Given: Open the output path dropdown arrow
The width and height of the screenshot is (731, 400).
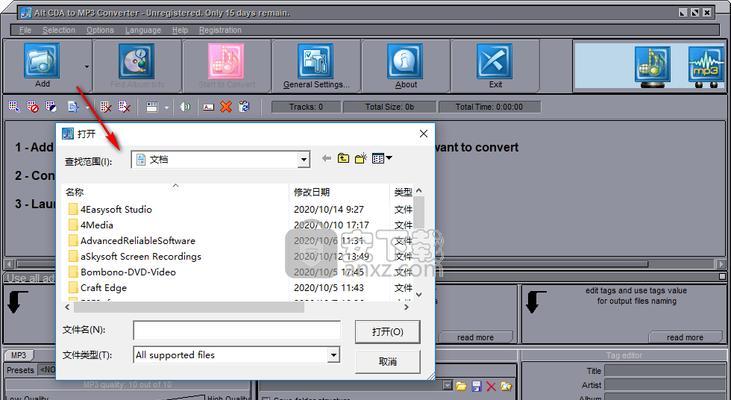Looking at the screenshot, I should [448, 386].
